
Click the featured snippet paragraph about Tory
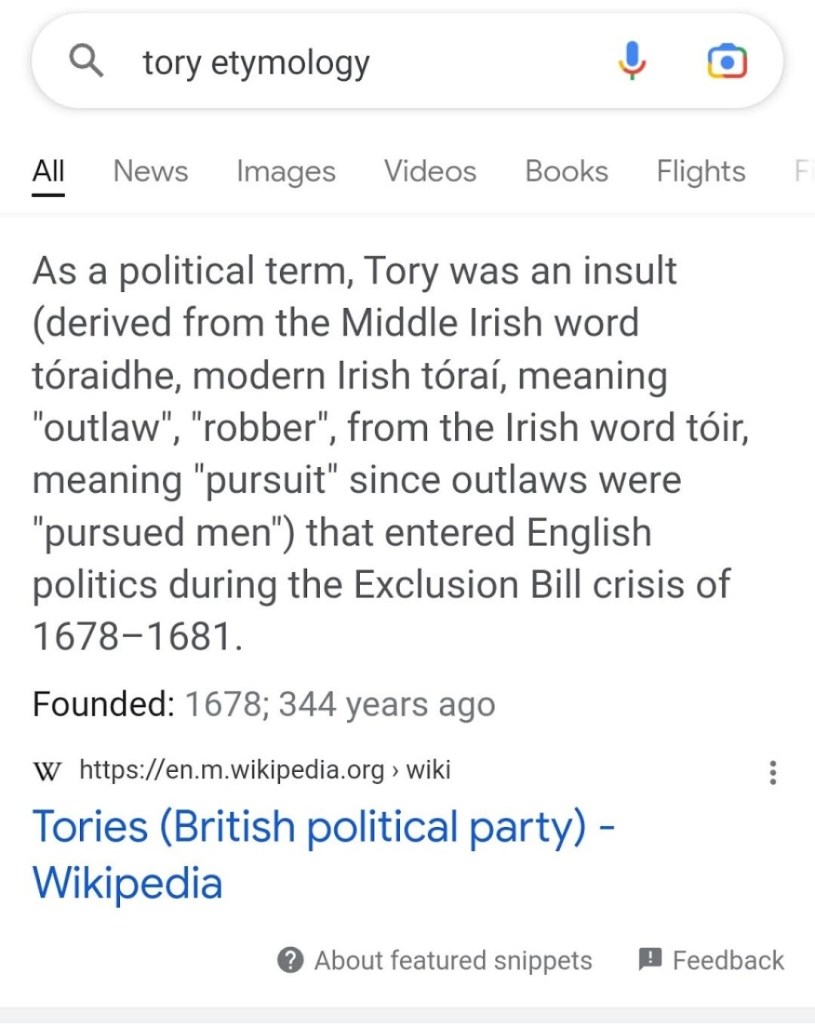[380, 452]
